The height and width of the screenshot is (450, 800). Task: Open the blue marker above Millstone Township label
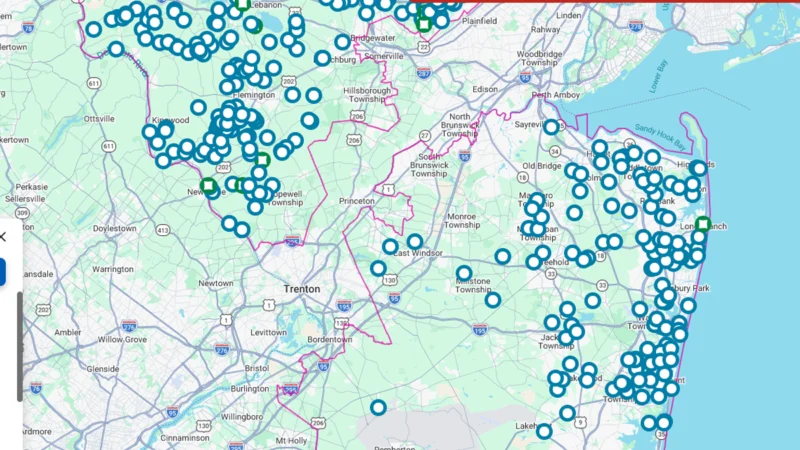464,273
